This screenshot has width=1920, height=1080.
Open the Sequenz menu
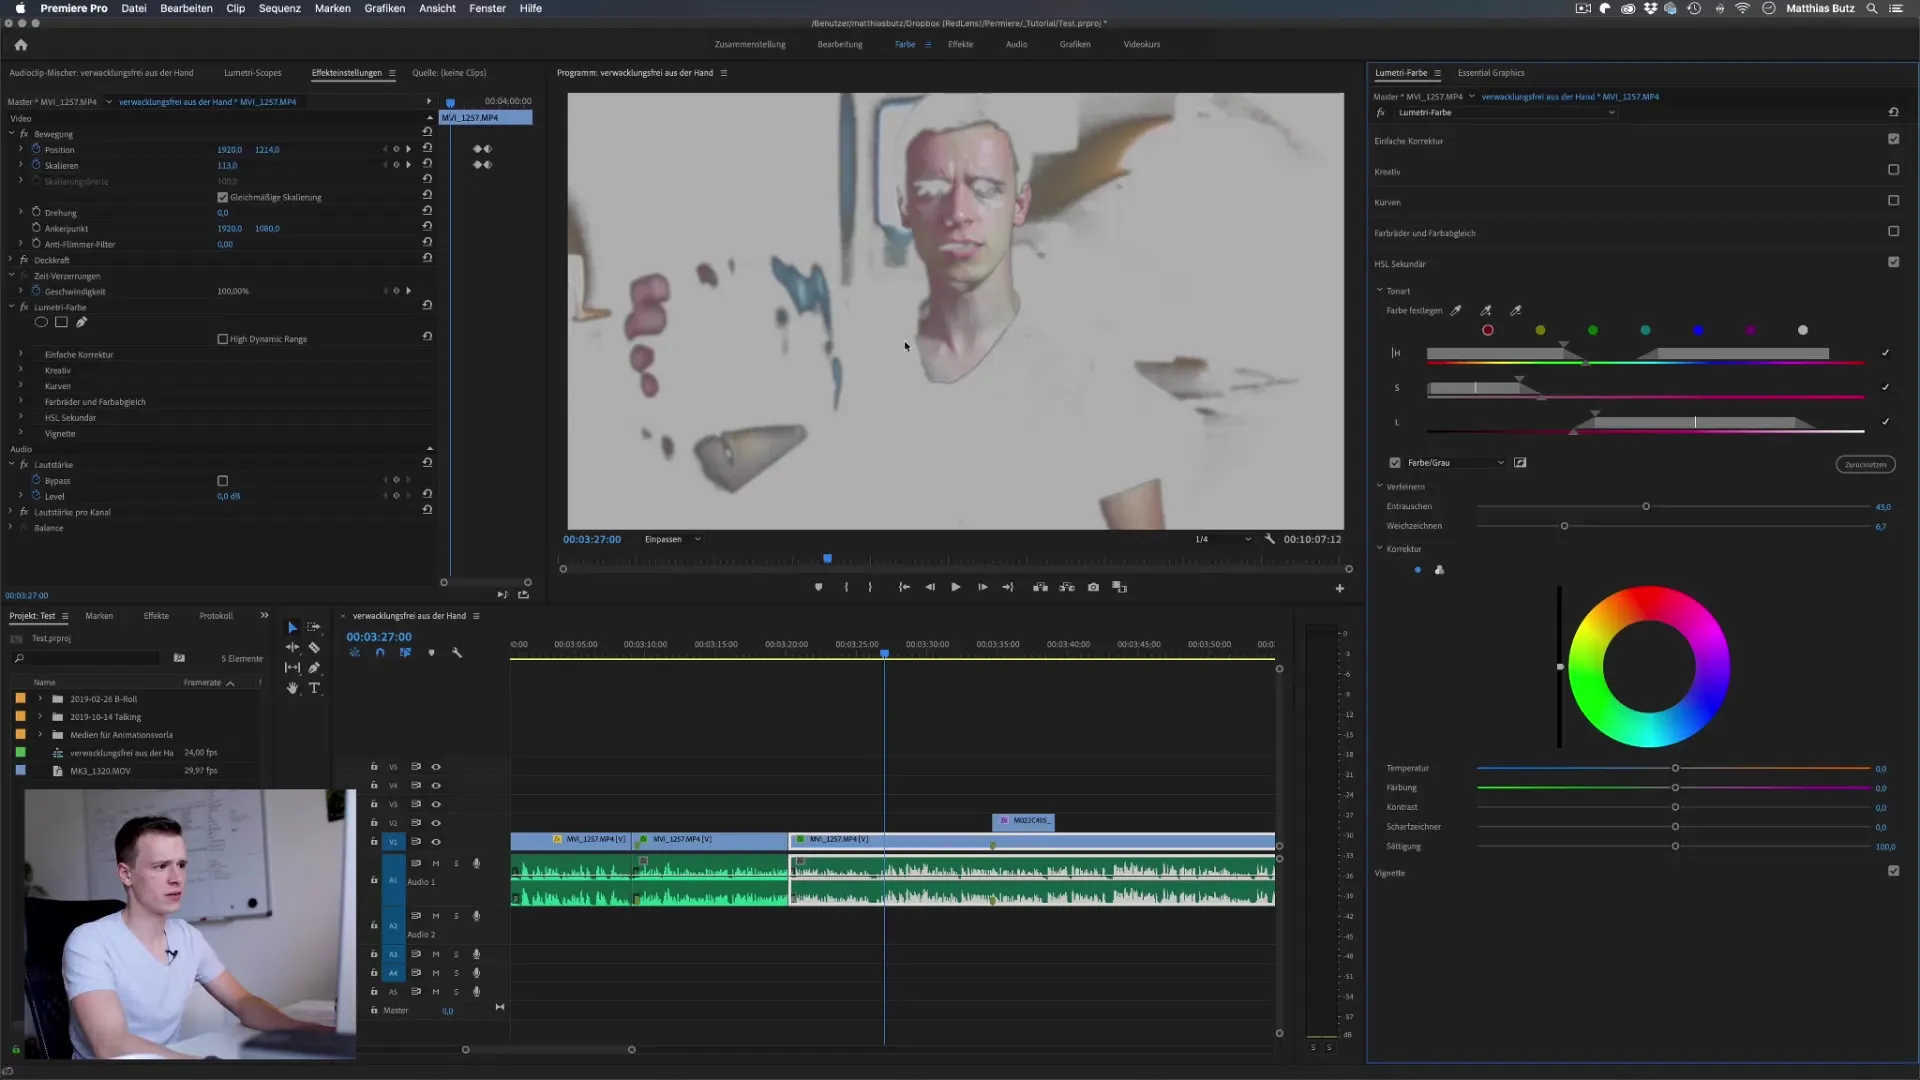[x=279, y=8]
